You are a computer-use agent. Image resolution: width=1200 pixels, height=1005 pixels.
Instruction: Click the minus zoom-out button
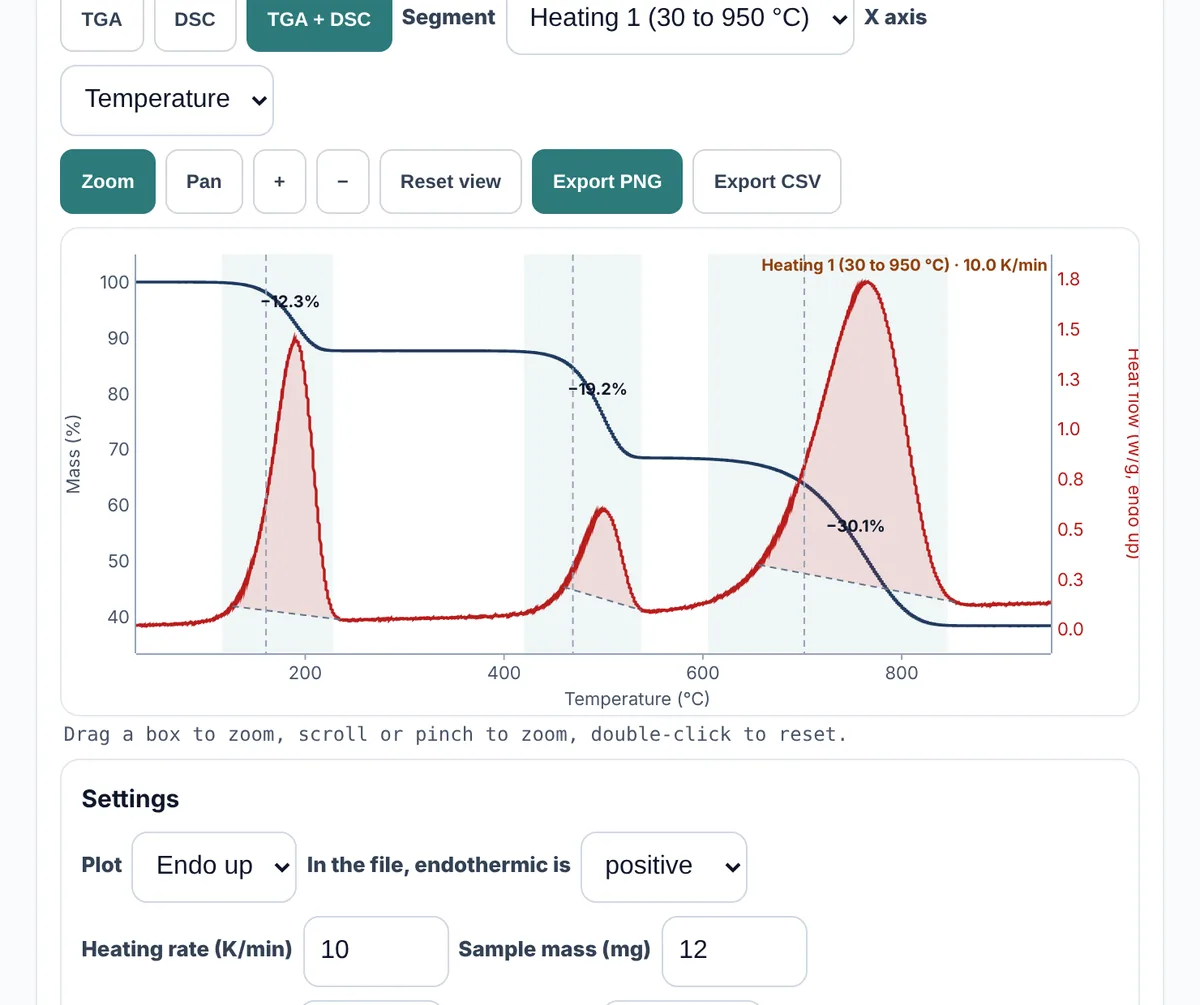343,181
